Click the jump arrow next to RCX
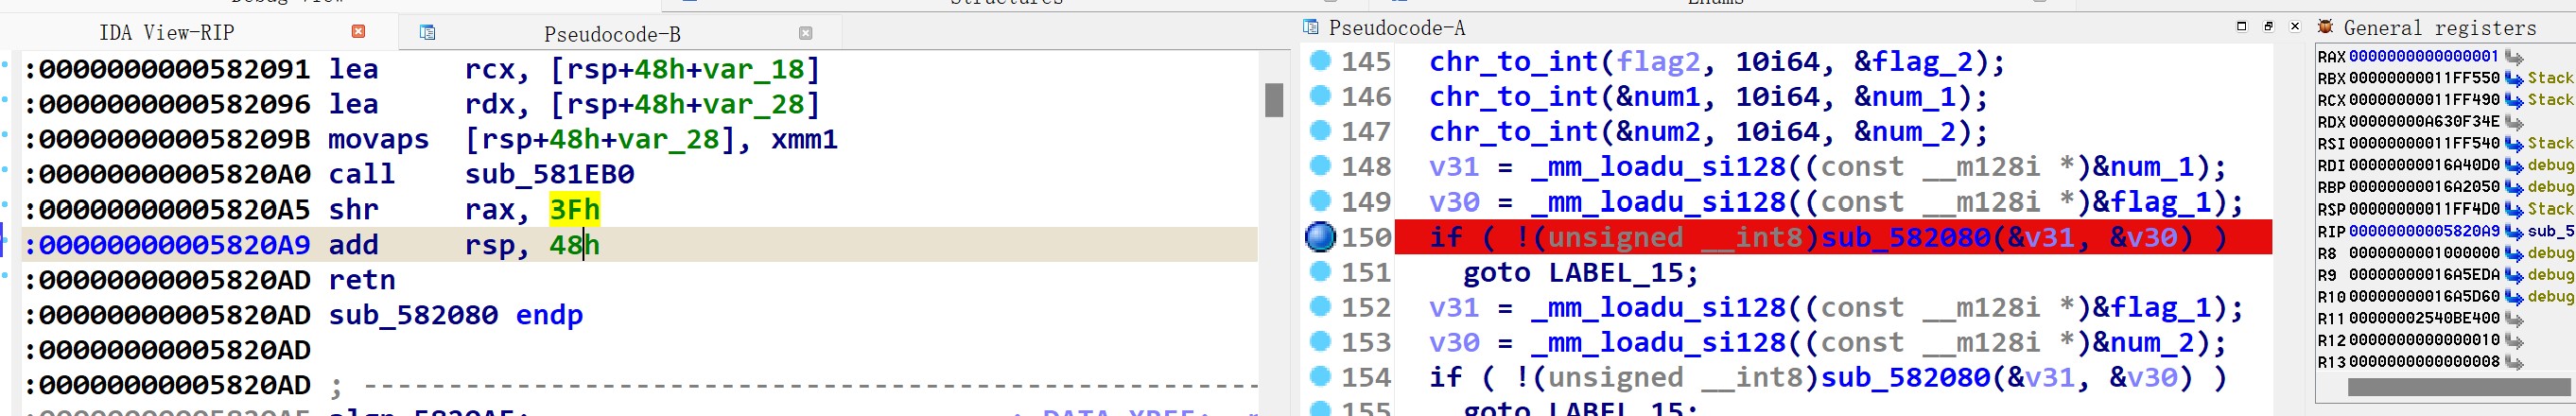Viewport: 2576px width, 416px height. click(2513, 101)
